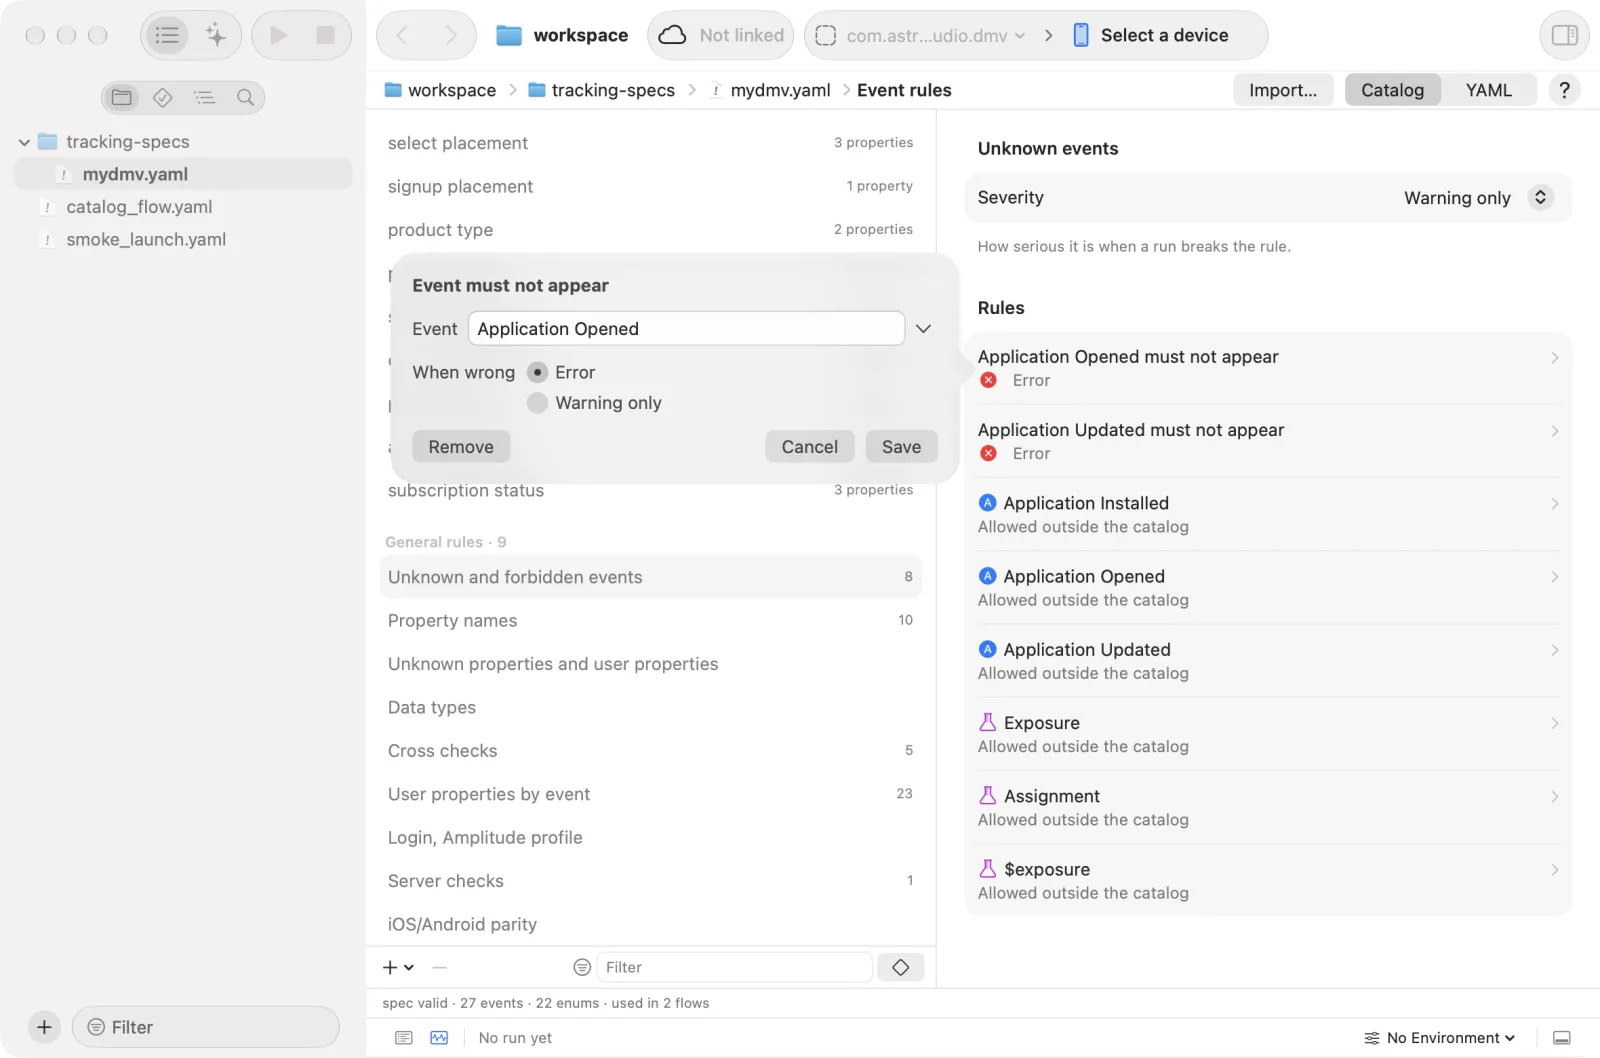The image size is (1600, 1058).
Task: Select the Error radio option
Action: coord(537,372)
